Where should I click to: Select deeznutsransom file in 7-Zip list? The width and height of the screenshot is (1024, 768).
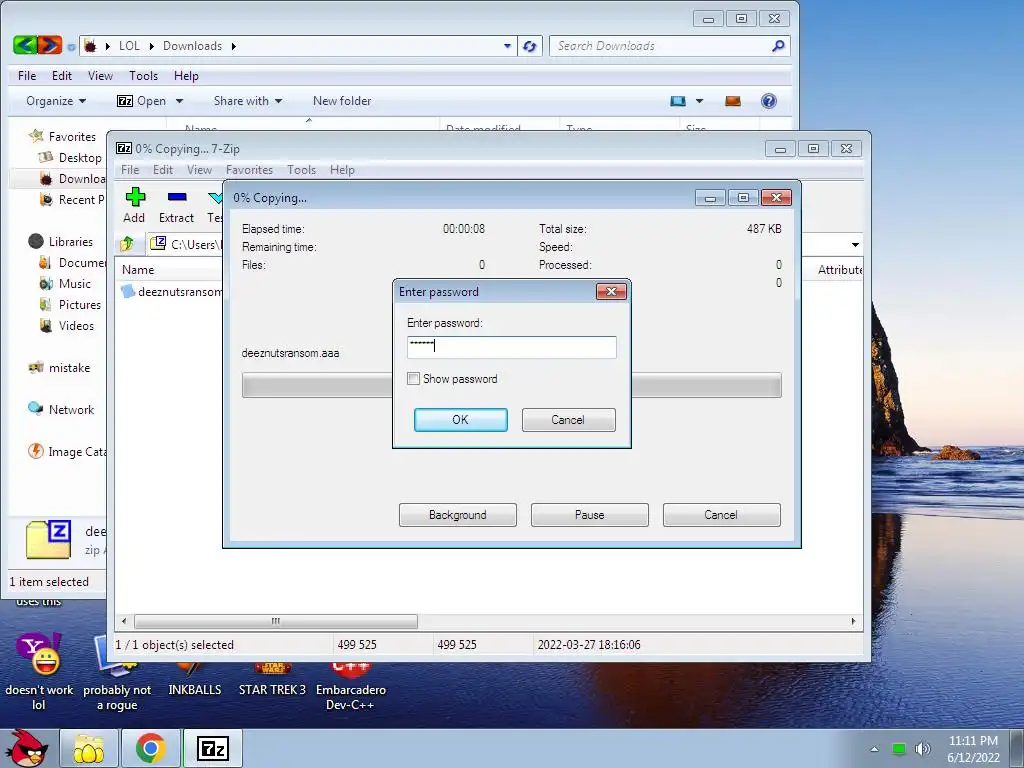pyautogui.click(x=173, y=292)
